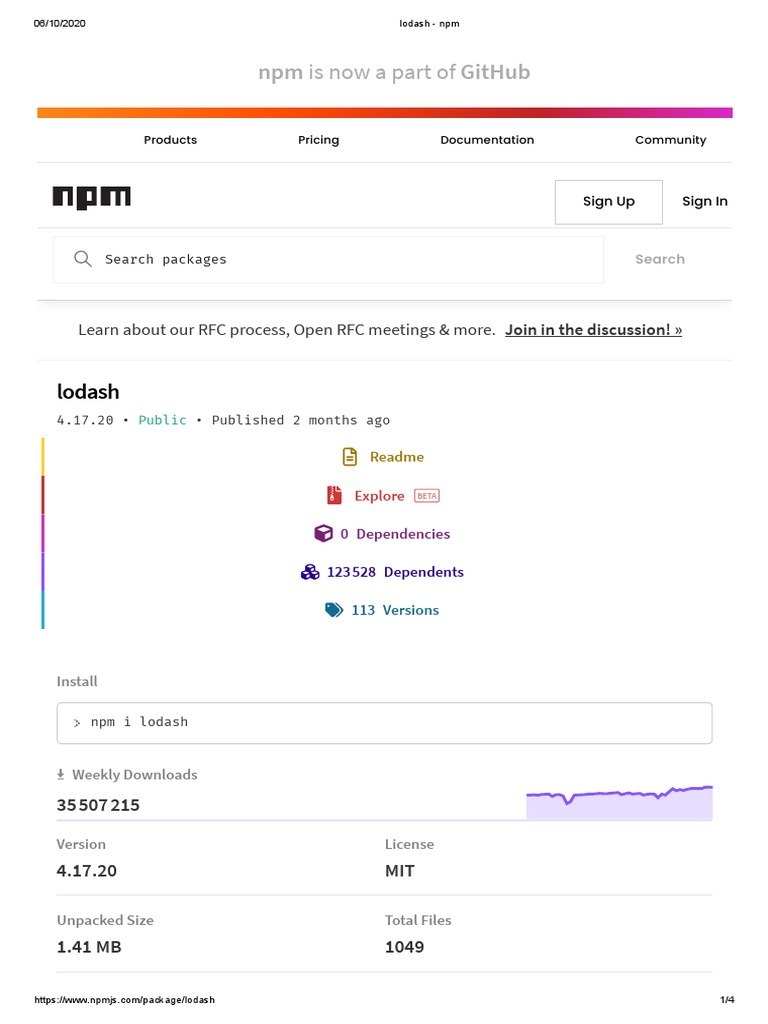Open the Documentation menu item
768x1024 pixels.
pos(487,140)
